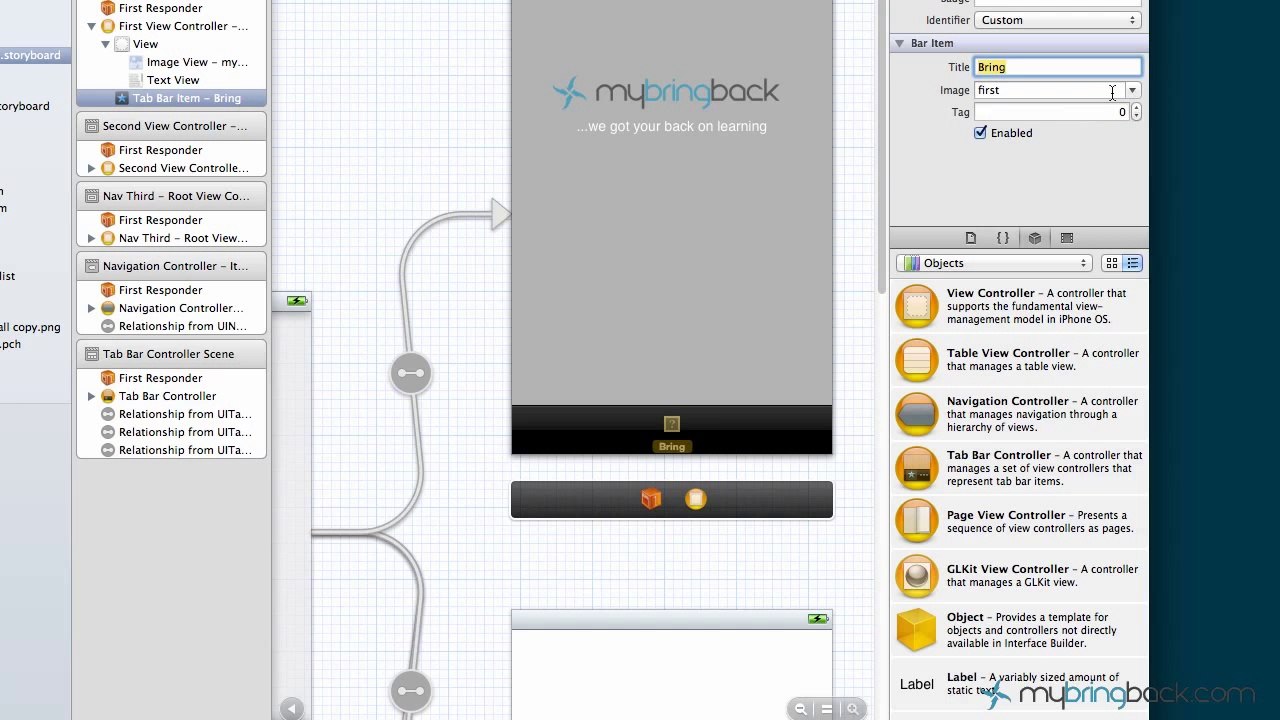The image size is (1280, 720).
Task: Uncheck the Enabled checkbox
Action: (x=981, y=133)
